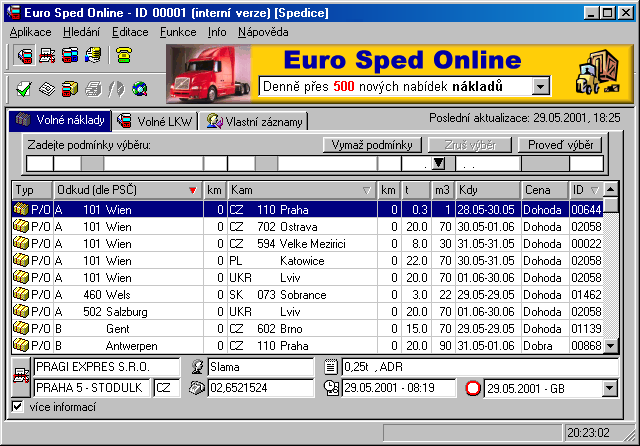Click cargo icon in the Ostrava row
The height and width of the screenshot is (446, 640).
pyautogui.click(x=21, y=226)
